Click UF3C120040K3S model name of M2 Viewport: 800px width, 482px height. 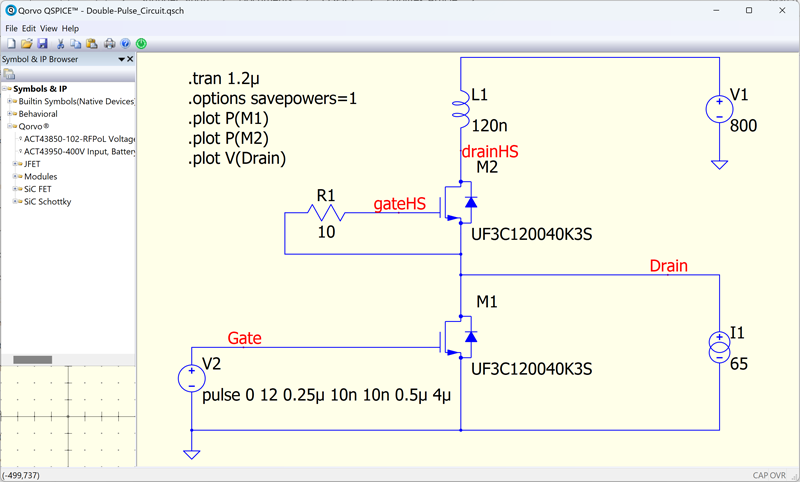coord(532,234)
